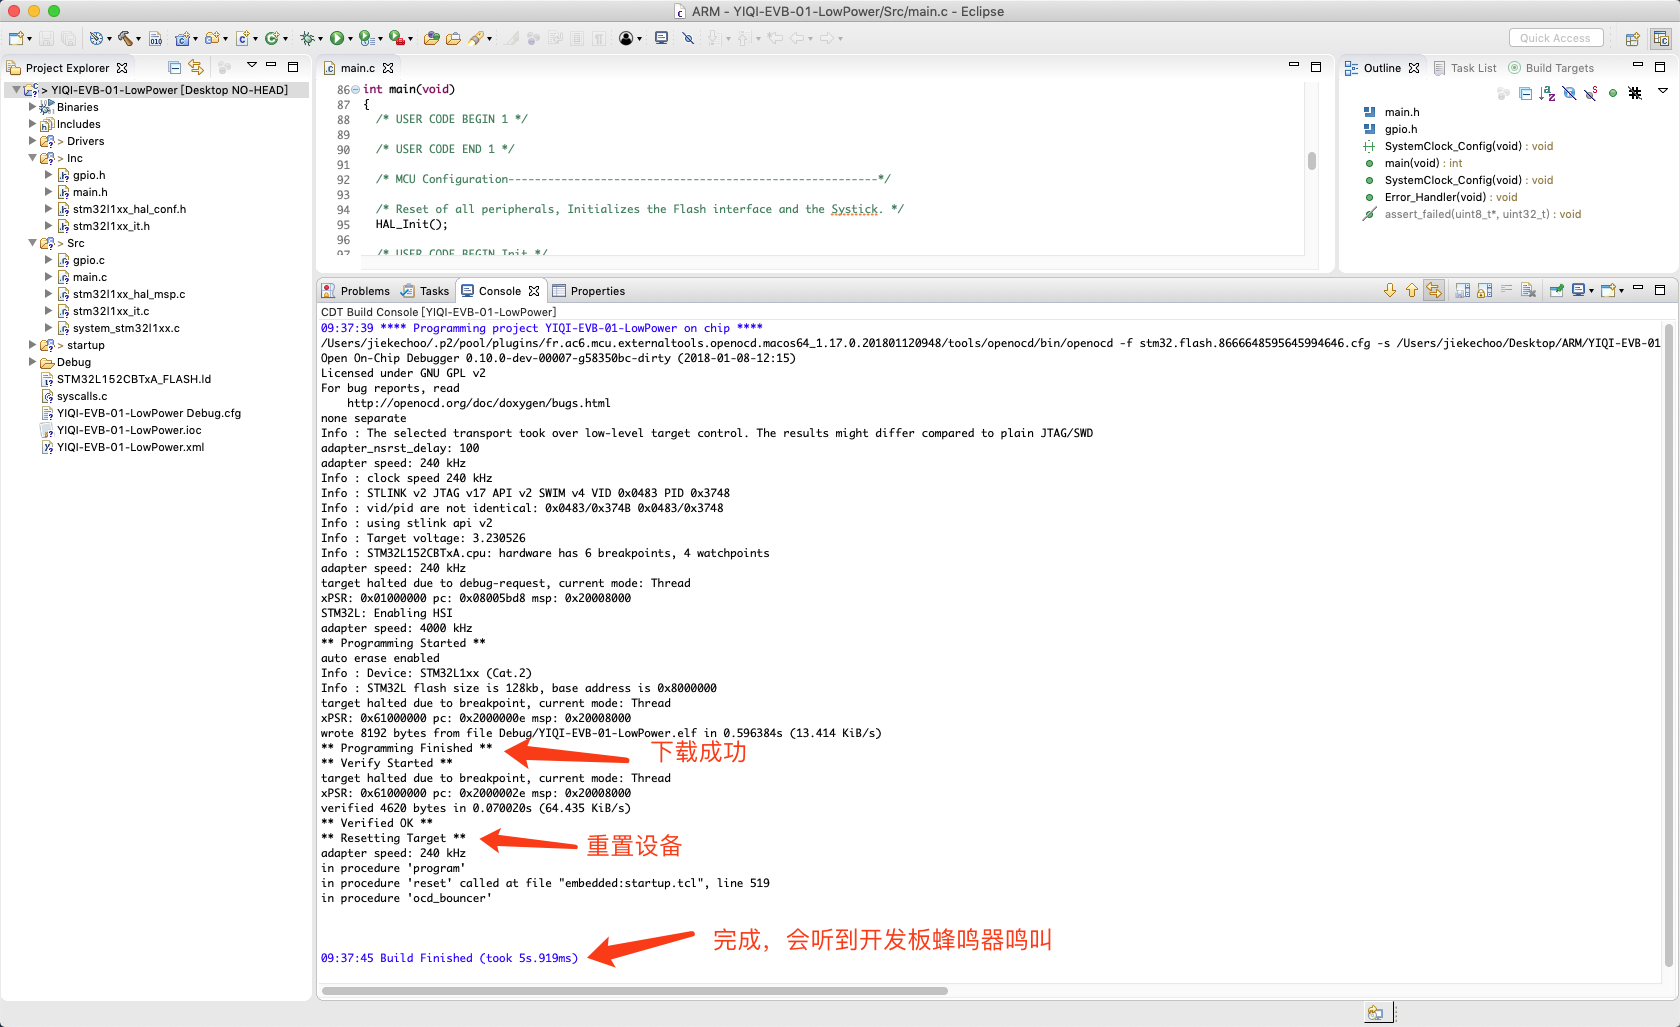Expand the startup folder
This screenshot has width=1680, height=1027.
[32, 345]
